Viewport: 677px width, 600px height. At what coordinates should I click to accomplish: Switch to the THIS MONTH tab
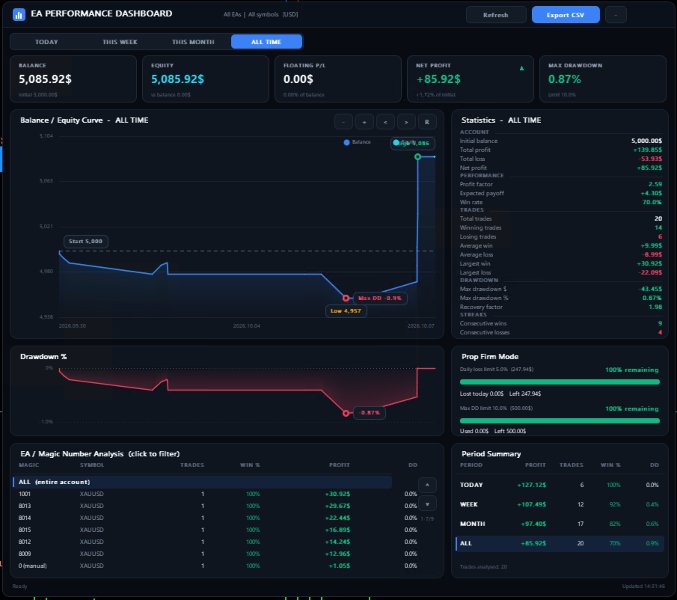click(x=193, y=42)
